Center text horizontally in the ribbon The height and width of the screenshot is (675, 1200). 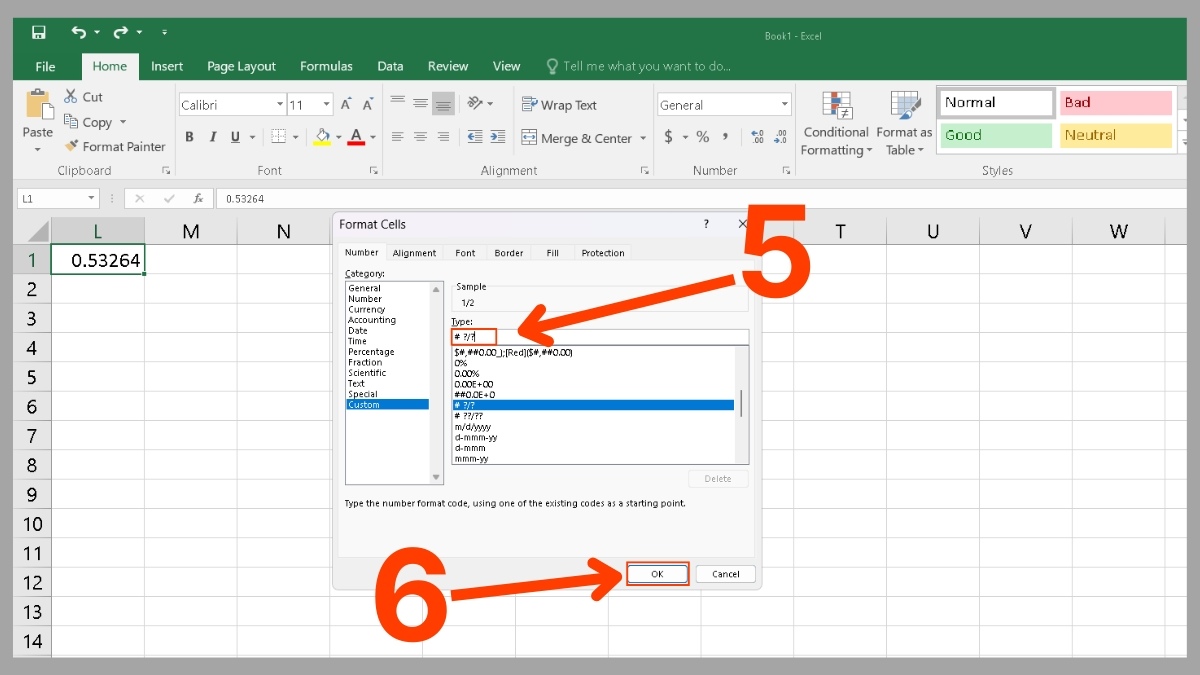tap(420, 137)
